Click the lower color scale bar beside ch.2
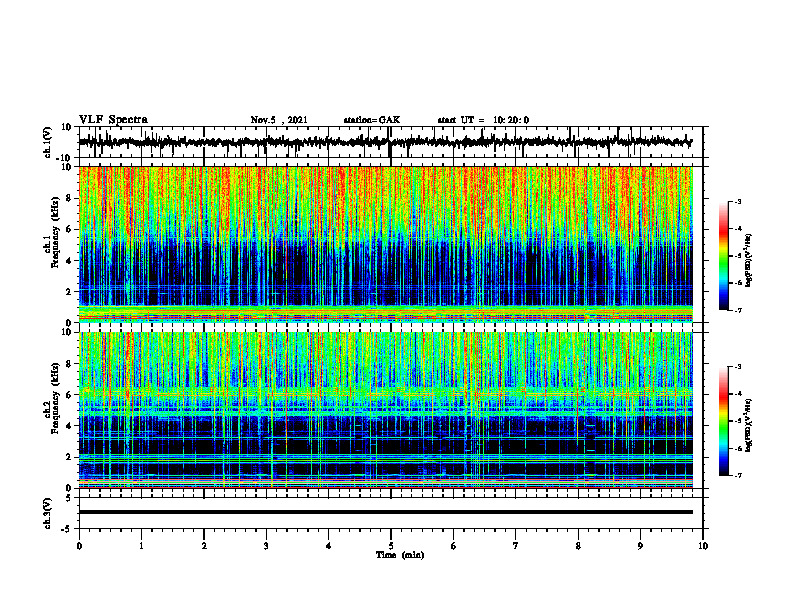The height and width of the screenshot is (612, 792). (x=723, y=421)
